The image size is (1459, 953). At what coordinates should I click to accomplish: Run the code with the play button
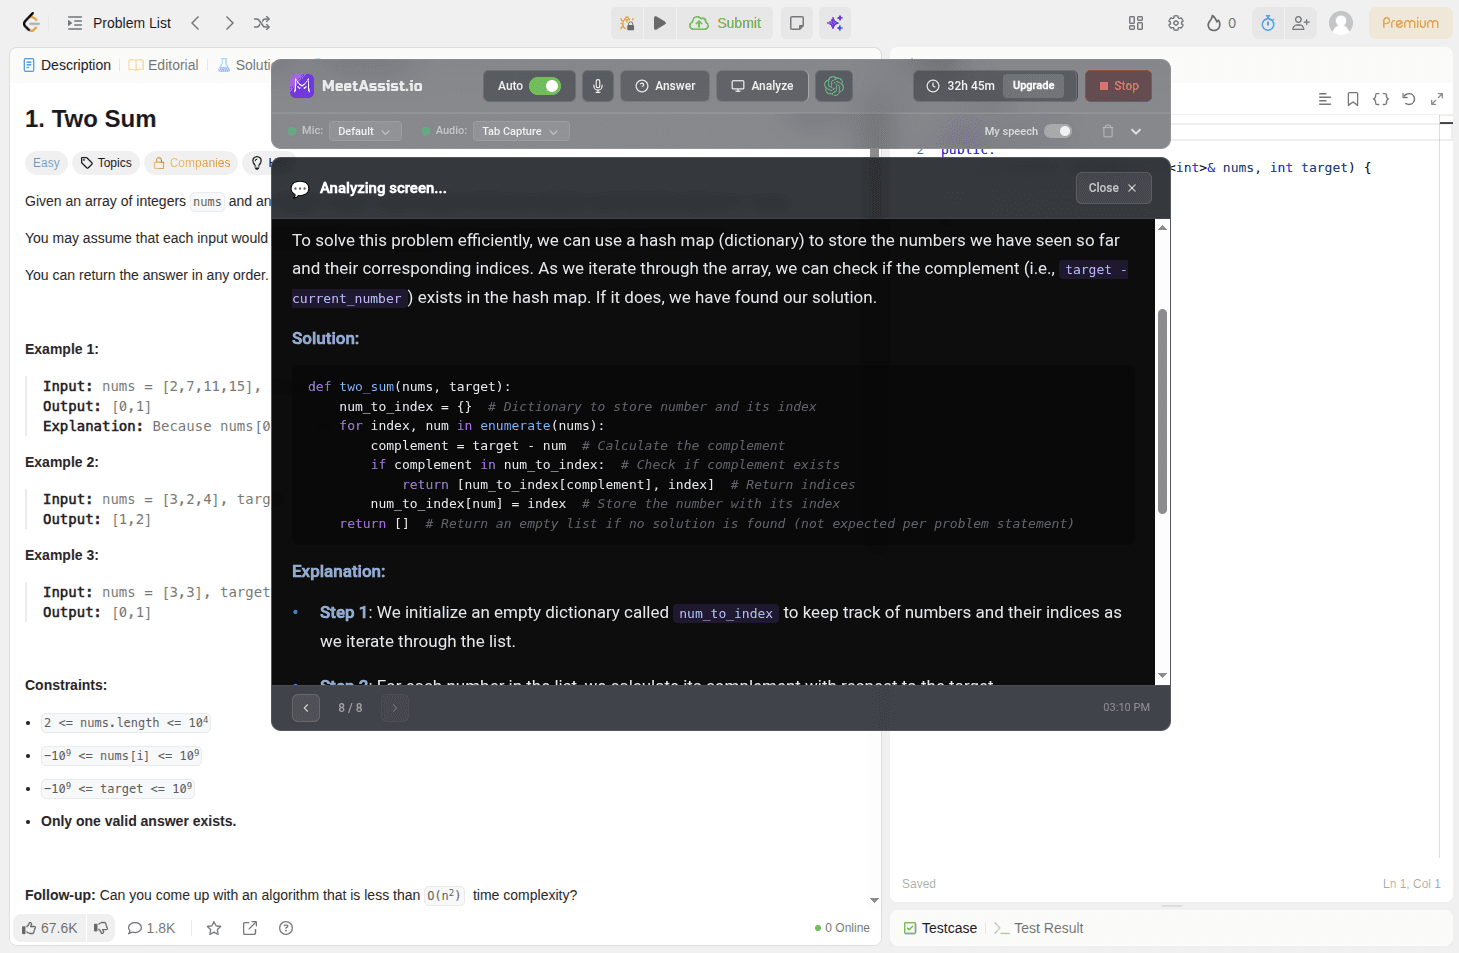660,22
